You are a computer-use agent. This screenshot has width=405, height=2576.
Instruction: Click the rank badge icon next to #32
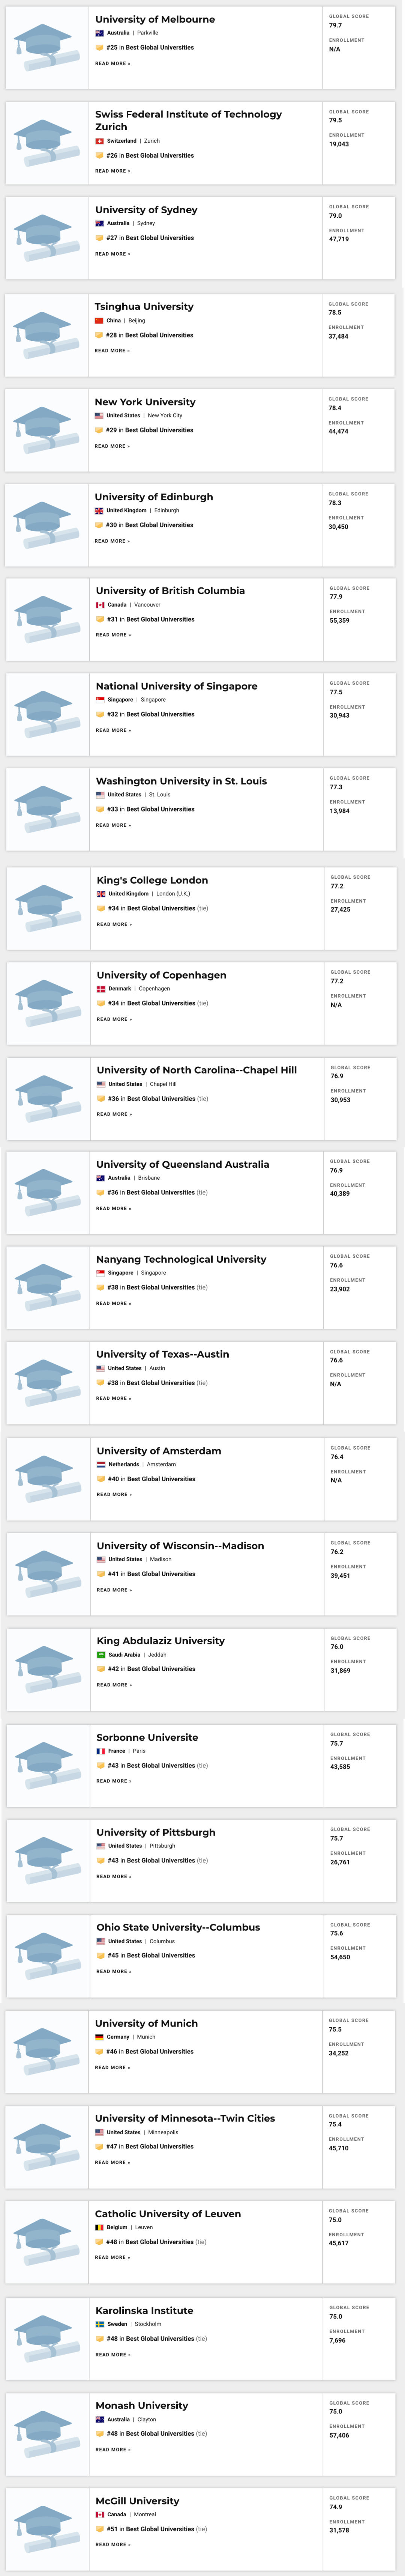point(100,714)
